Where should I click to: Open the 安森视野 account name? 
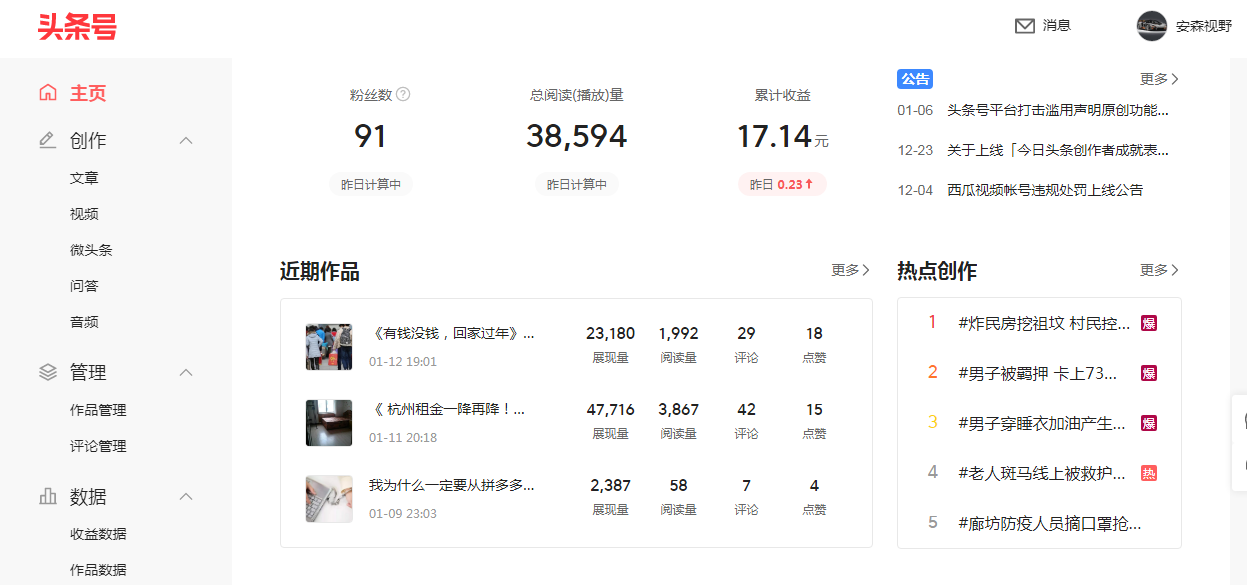1204,27
